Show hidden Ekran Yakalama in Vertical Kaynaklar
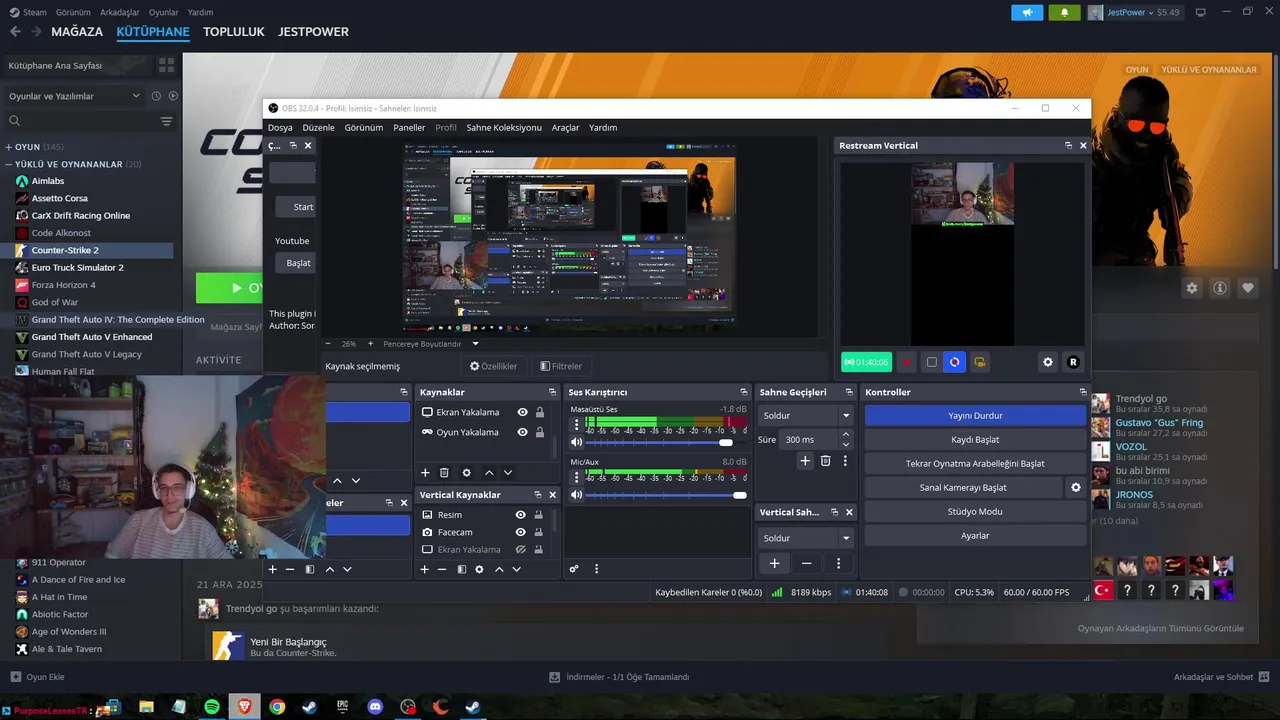Screen dimensions: 1280x720 pos(520,550)
